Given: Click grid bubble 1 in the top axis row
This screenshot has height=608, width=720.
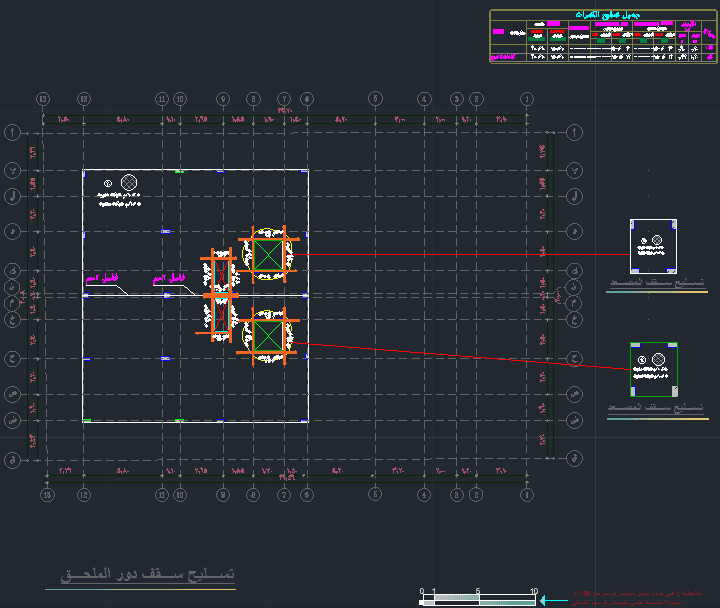Looking at the screenshot, I should tap(527, 99).
